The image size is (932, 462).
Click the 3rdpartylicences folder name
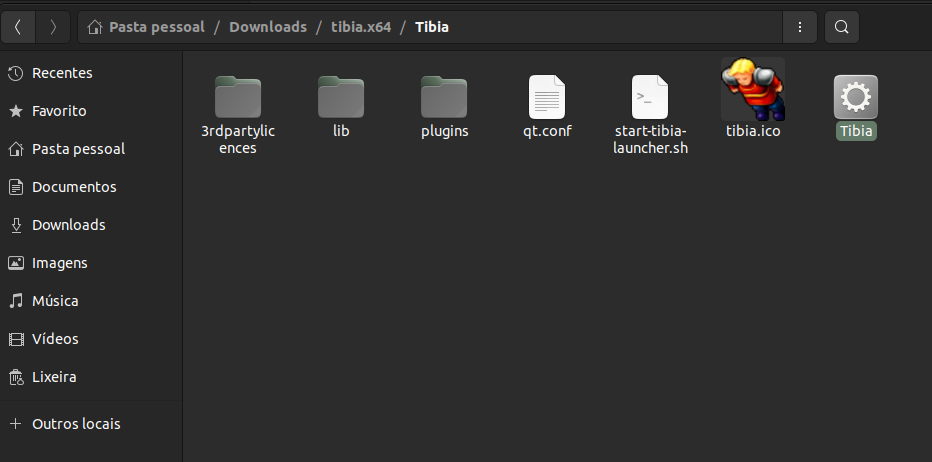[x=238, y=140]
